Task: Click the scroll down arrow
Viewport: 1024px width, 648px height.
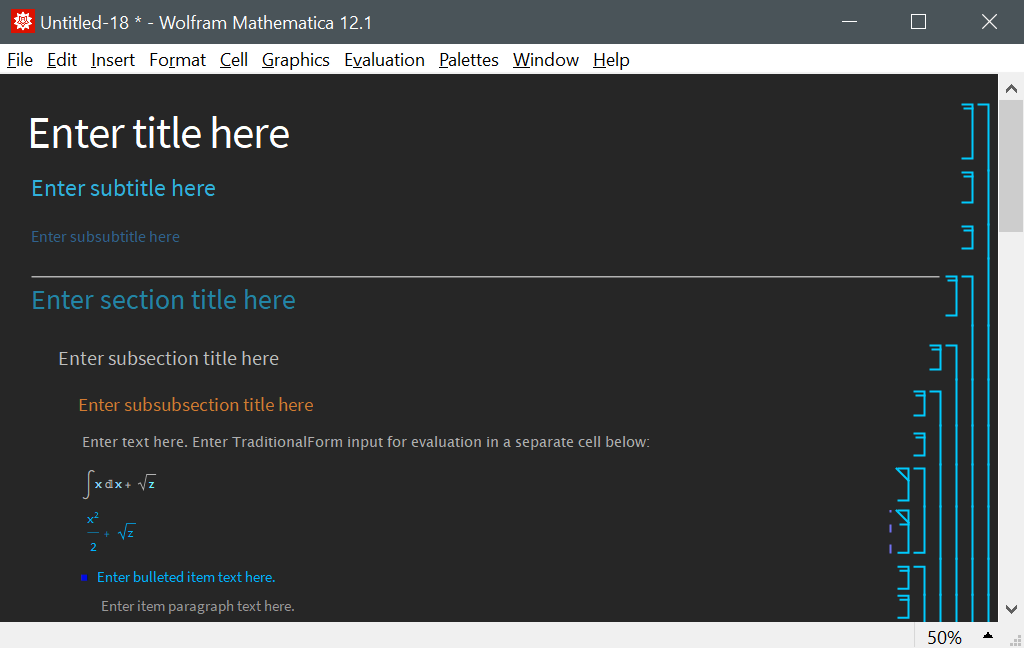Action: 1011,609
